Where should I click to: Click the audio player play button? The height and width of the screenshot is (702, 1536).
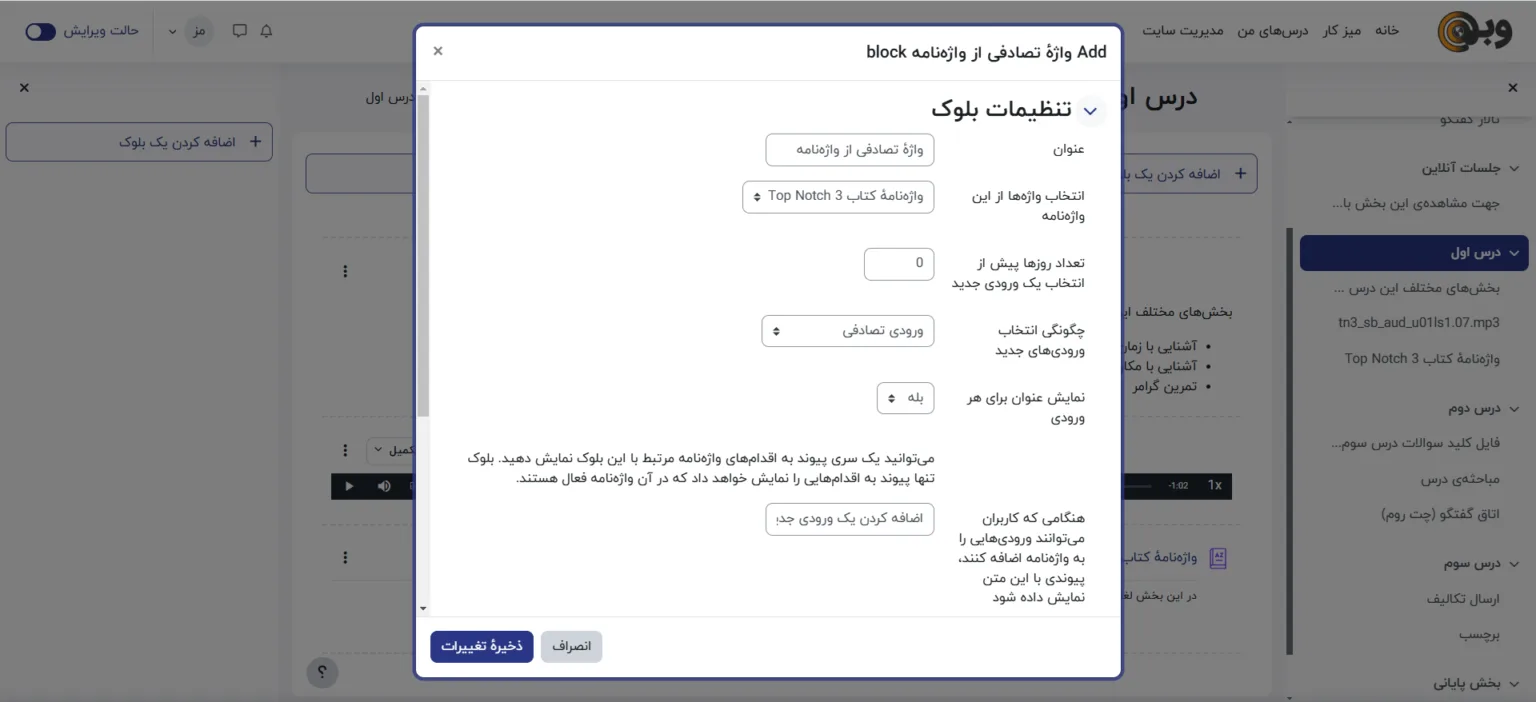click(x=349, y=486)
